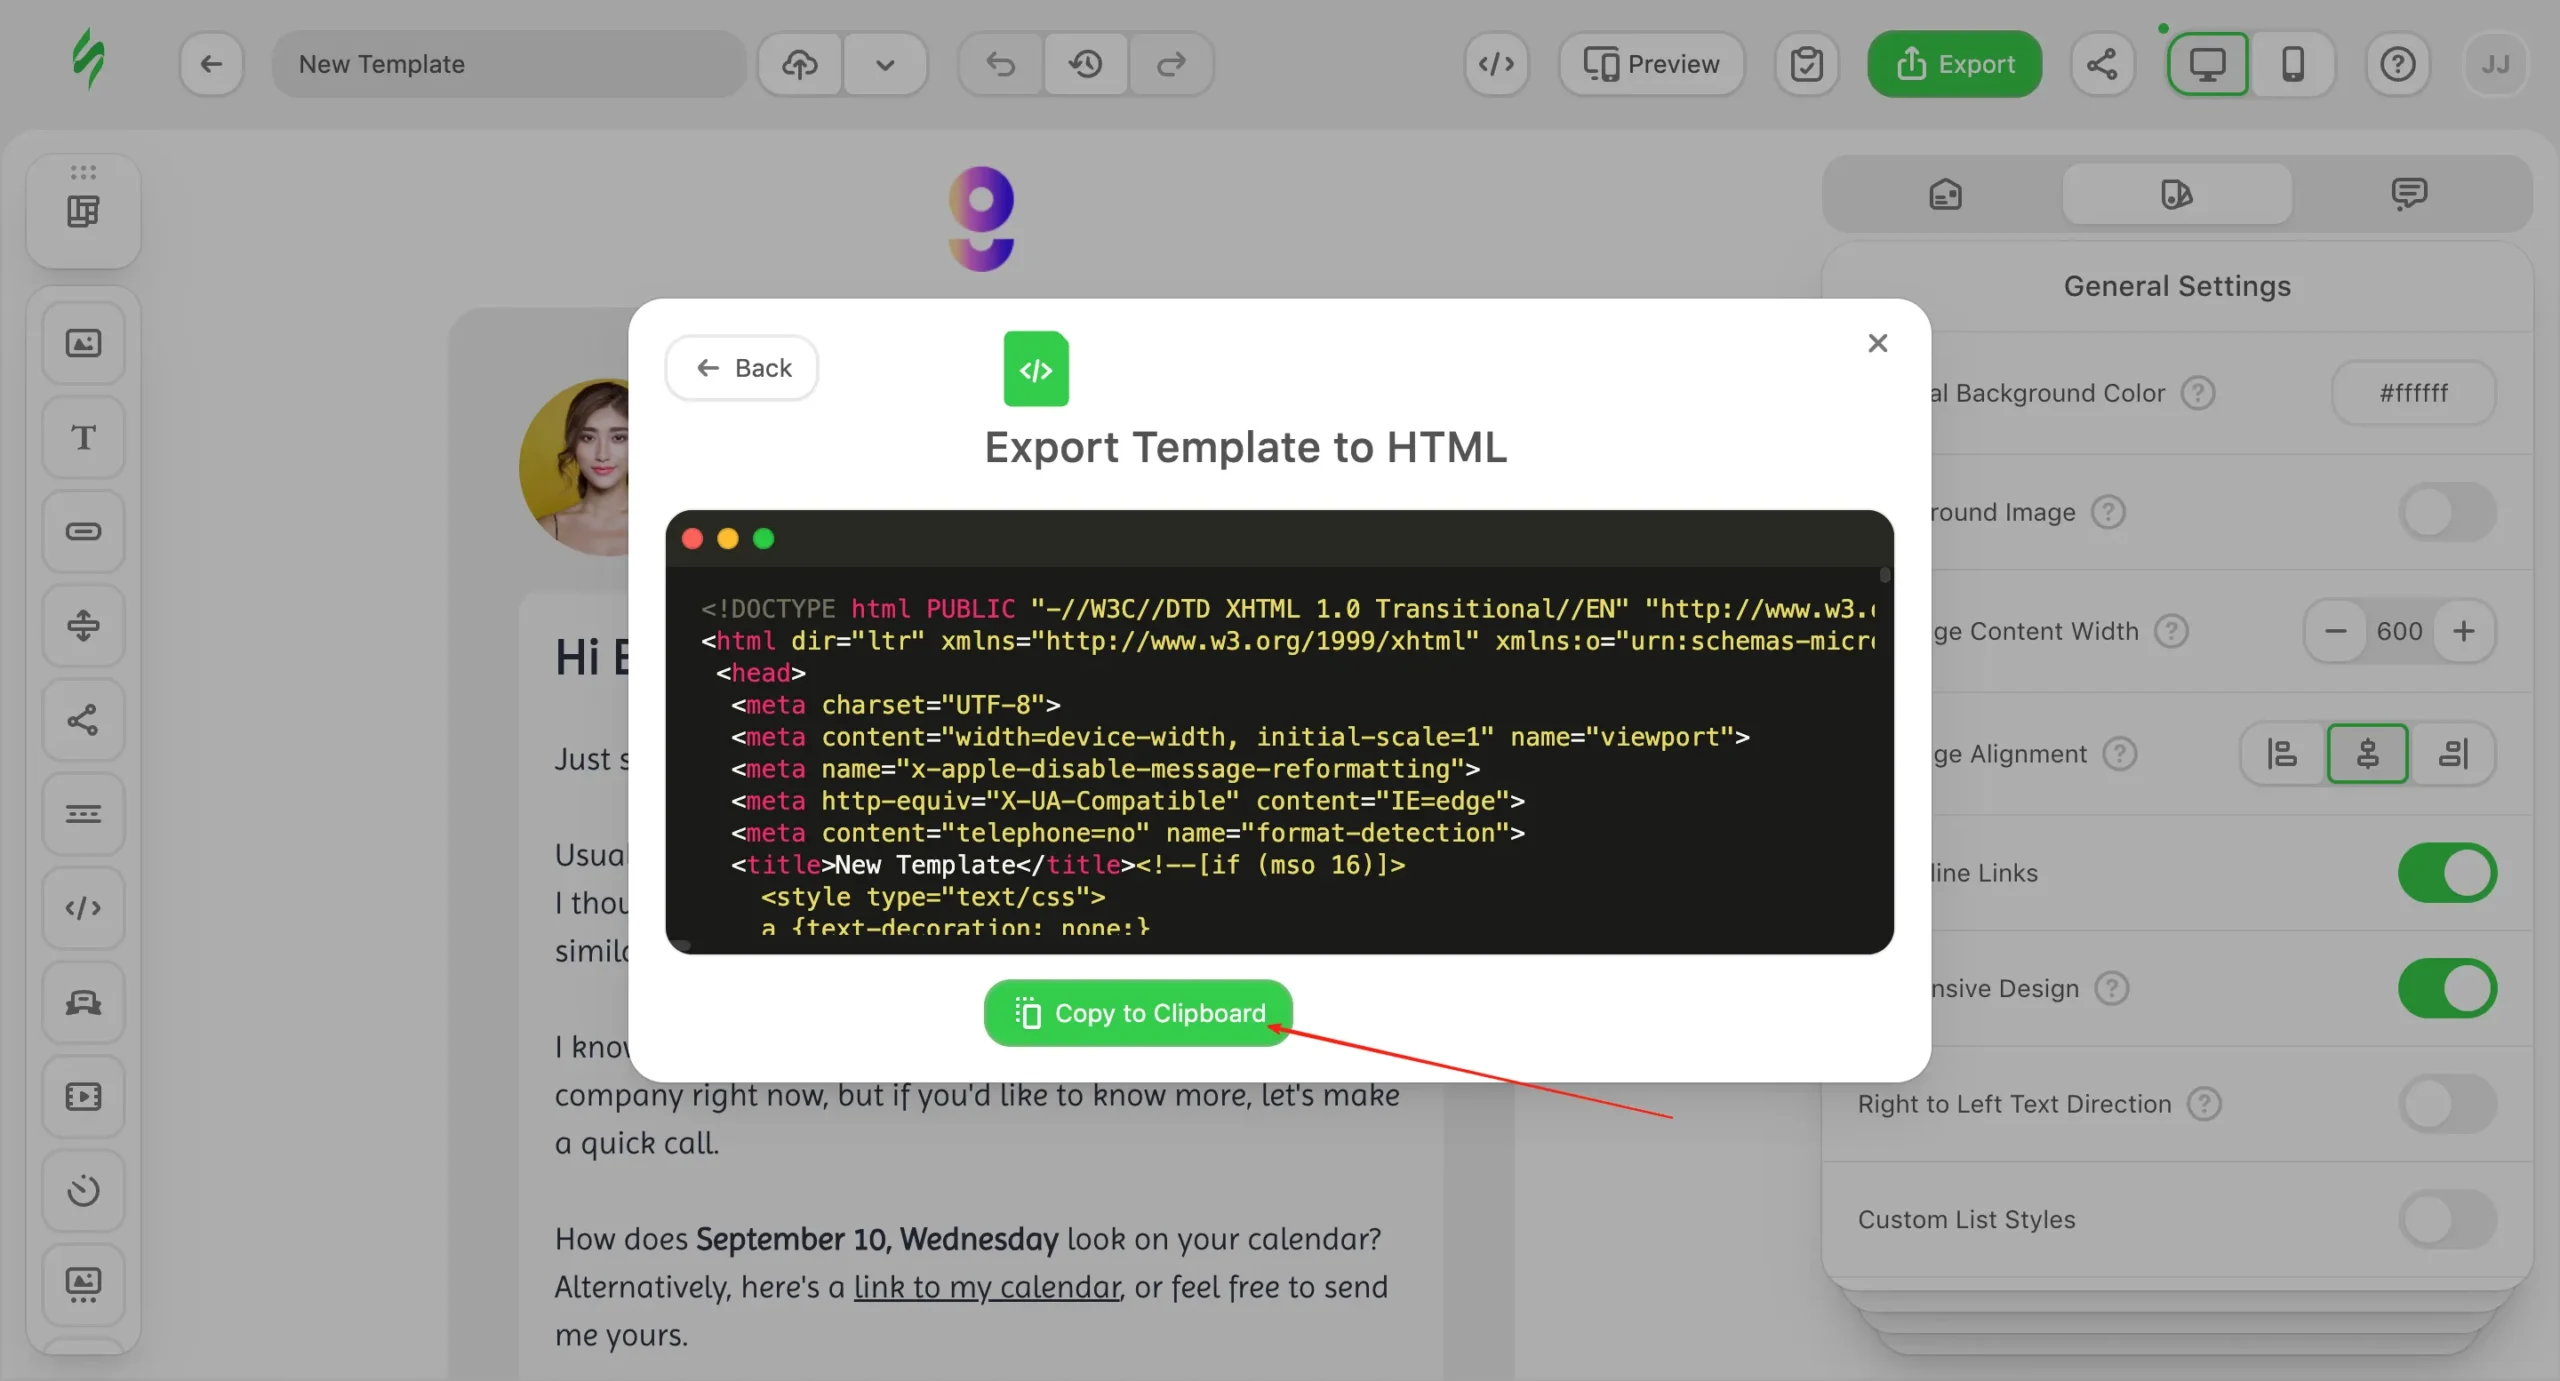
Task: Select the Text block tool
Action: tap(83, 437)
